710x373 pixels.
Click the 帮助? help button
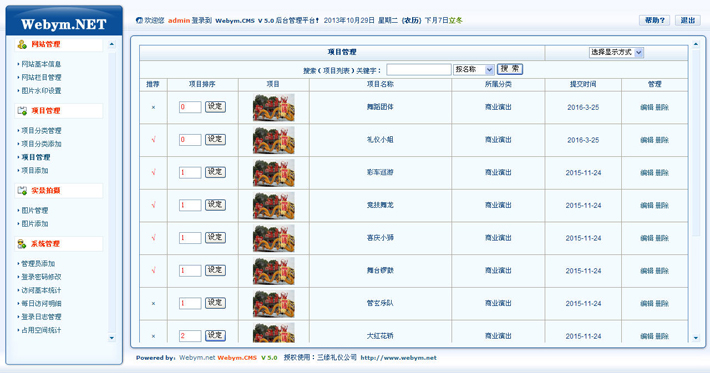point(654,20)
